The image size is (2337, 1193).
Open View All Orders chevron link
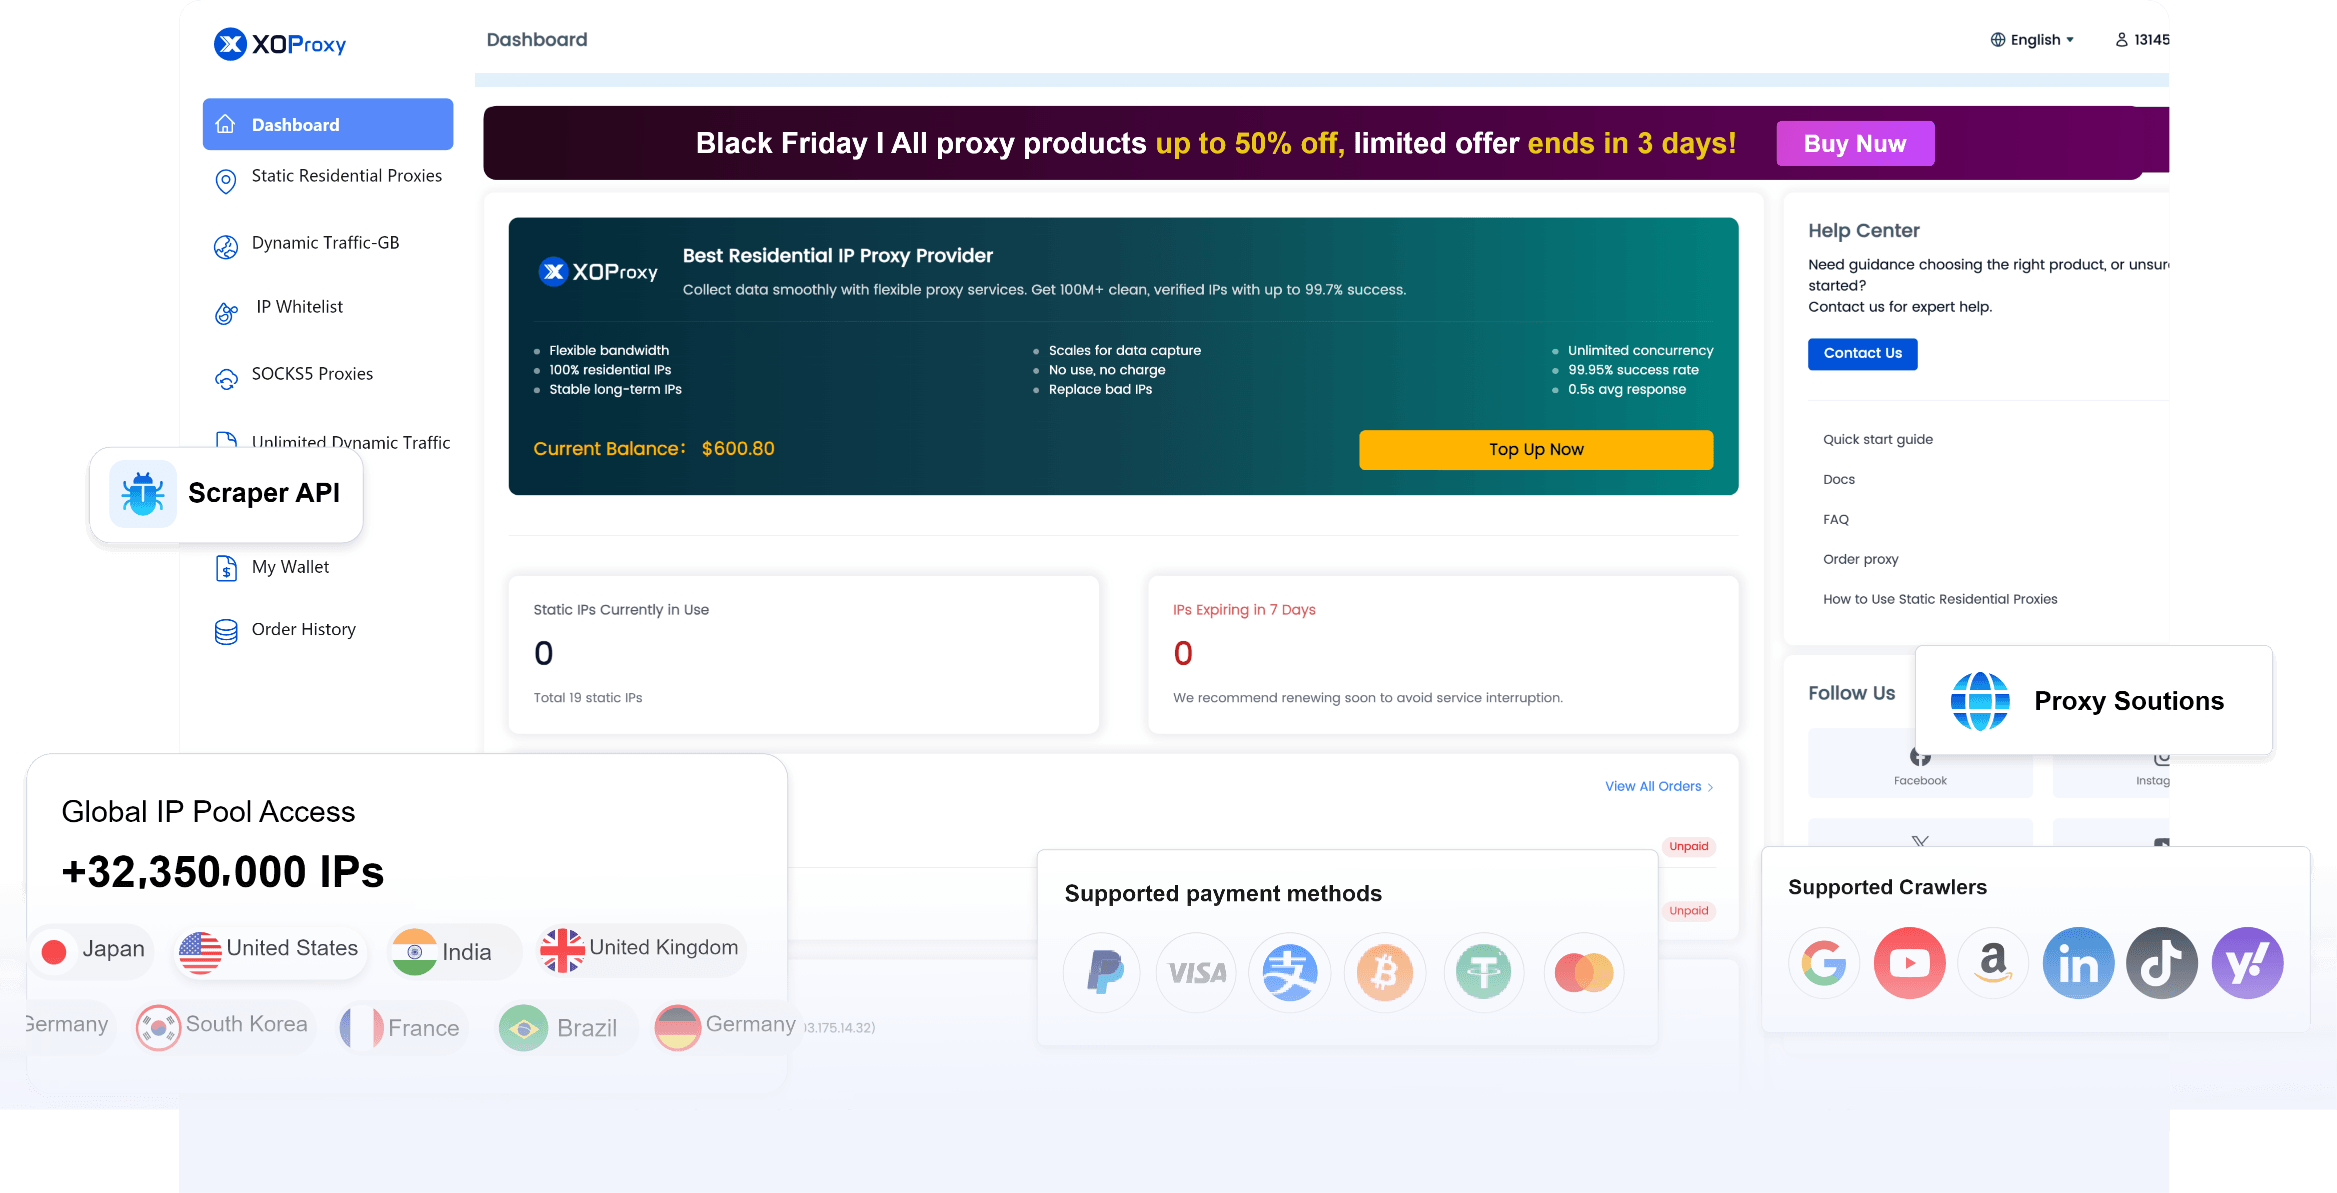click(1659, 786)
